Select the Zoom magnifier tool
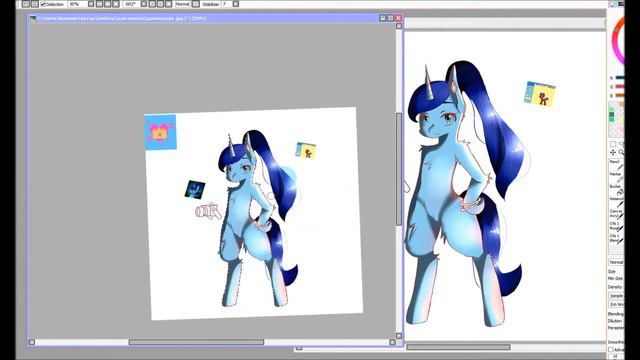Image resolution: width=640 pixels, height=360 pixels. point(621,152)
